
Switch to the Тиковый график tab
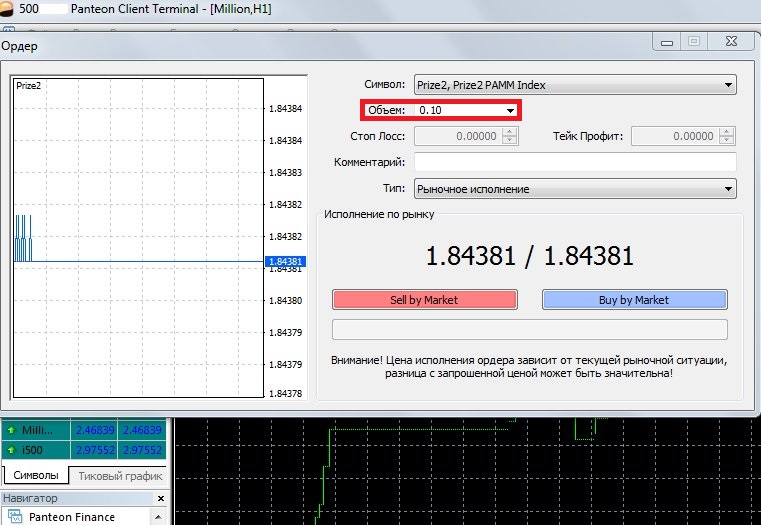tap(118, 475)
